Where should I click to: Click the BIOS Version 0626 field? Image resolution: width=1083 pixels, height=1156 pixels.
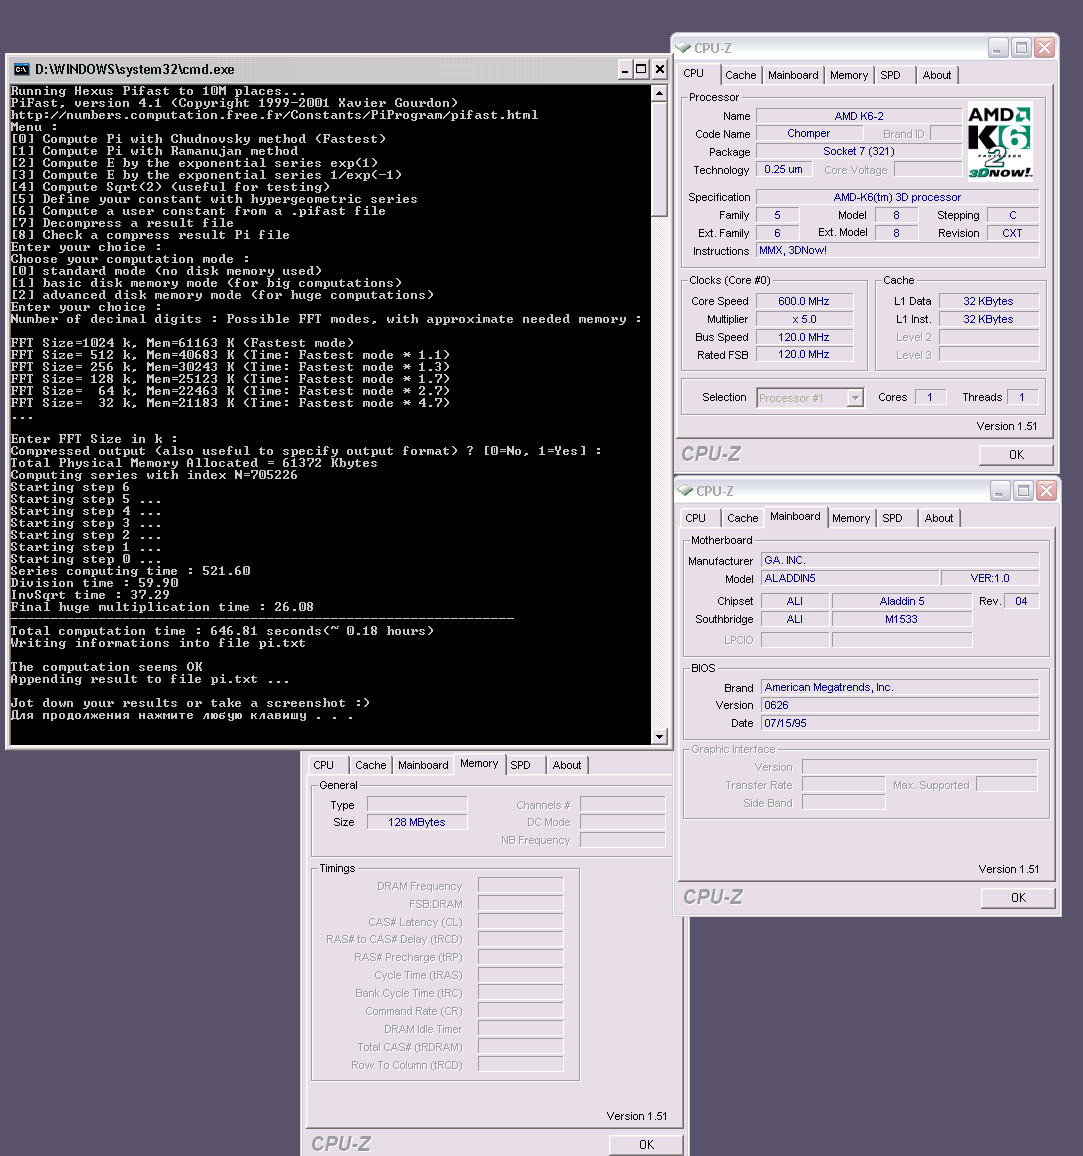click(899, 705)
